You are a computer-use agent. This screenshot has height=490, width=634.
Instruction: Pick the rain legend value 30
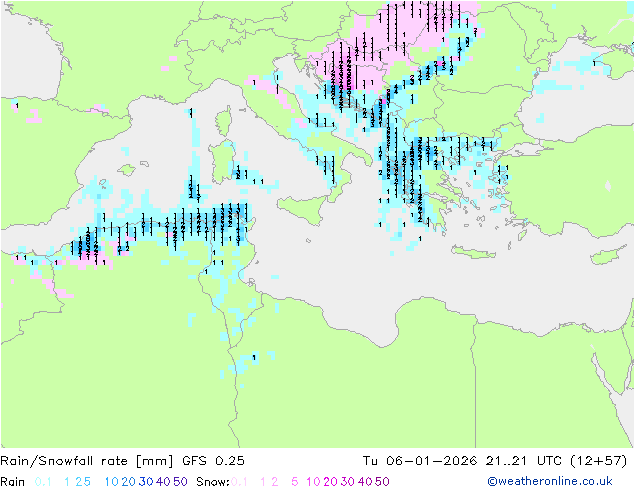146,482
